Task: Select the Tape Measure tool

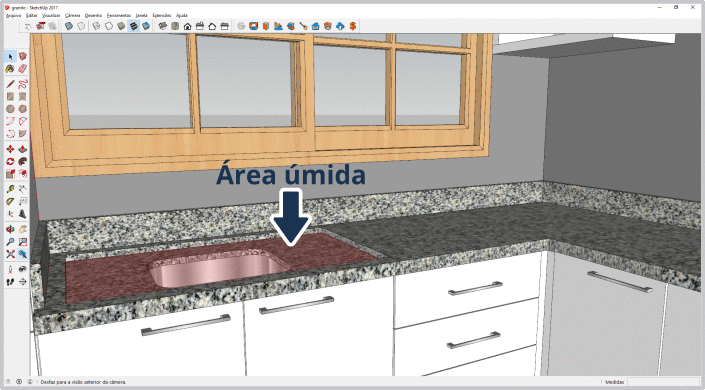Action: tap(10, 189)
